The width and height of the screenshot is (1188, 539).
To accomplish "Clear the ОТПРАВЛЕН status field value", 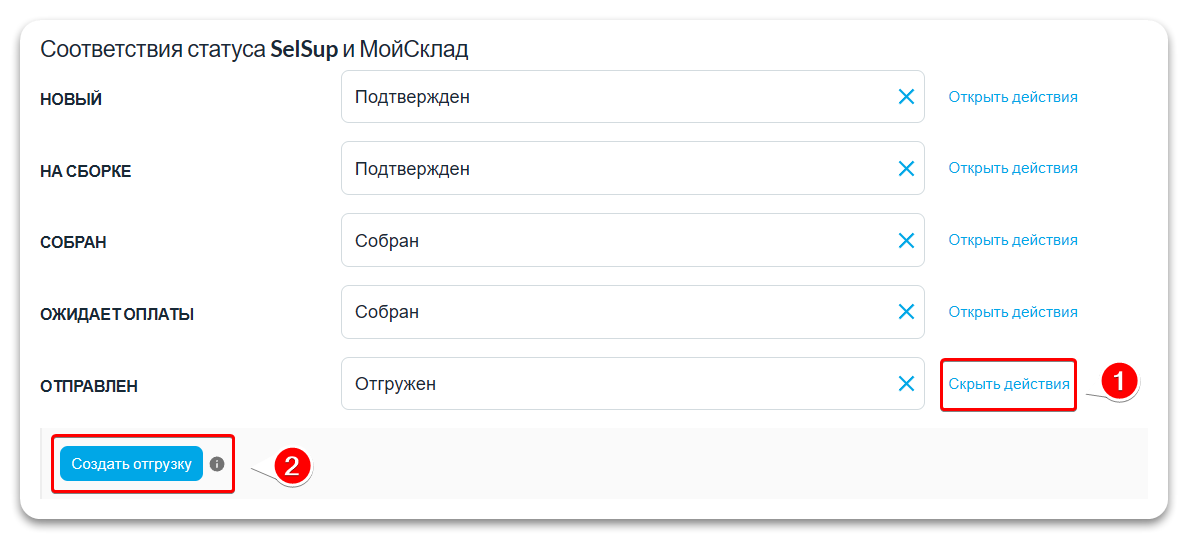I will tap(906, 384).
